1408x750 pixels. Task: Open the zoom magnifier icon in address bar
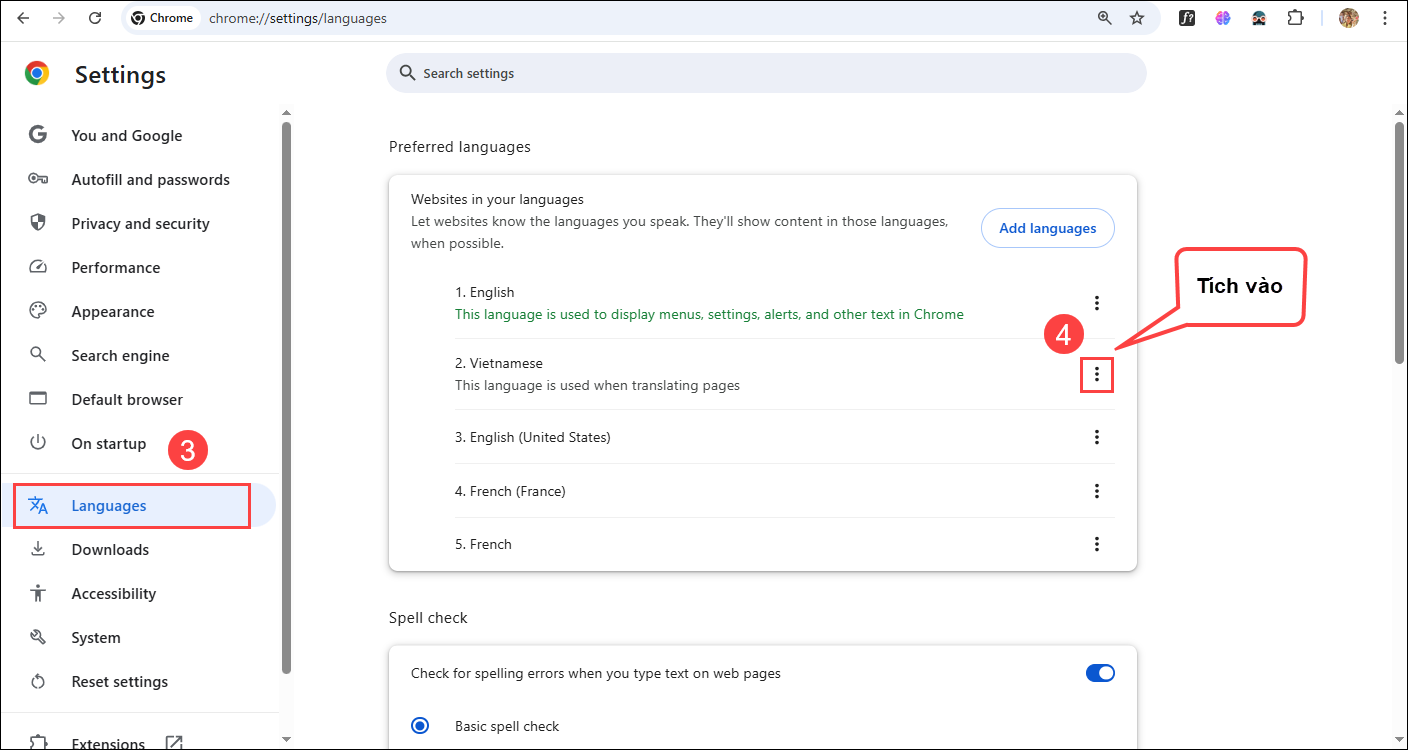coord(1105,18)
